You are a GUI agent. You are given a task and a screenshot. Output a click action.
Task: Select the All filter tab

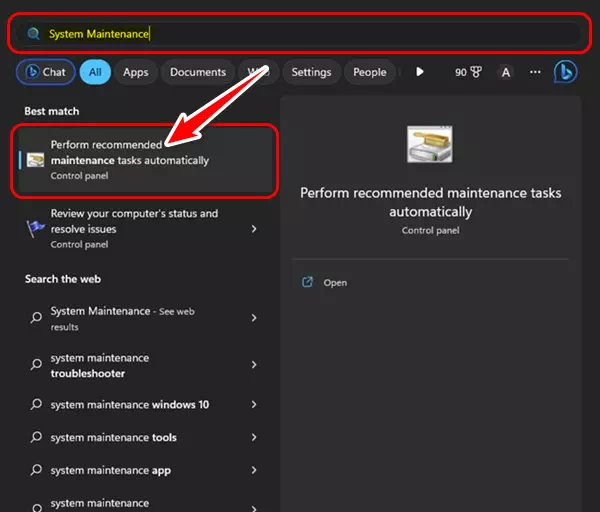pyautogui.click(x=95, y=72)
